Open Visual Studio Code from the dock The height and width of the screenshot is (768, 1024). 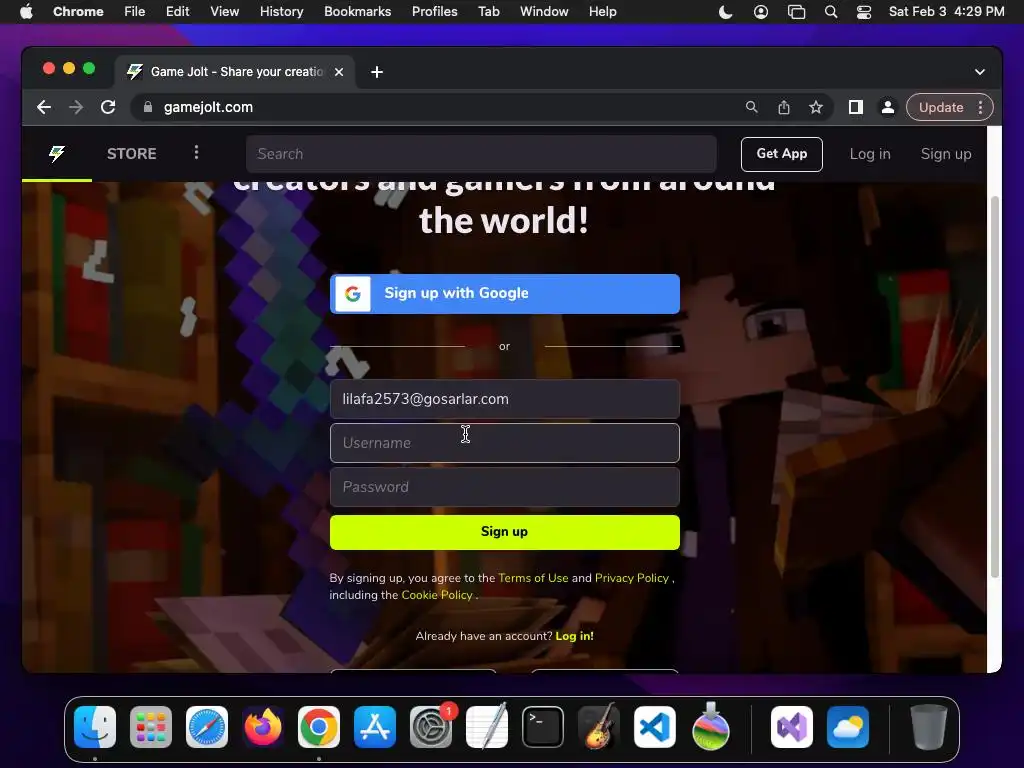pos(655,727)
